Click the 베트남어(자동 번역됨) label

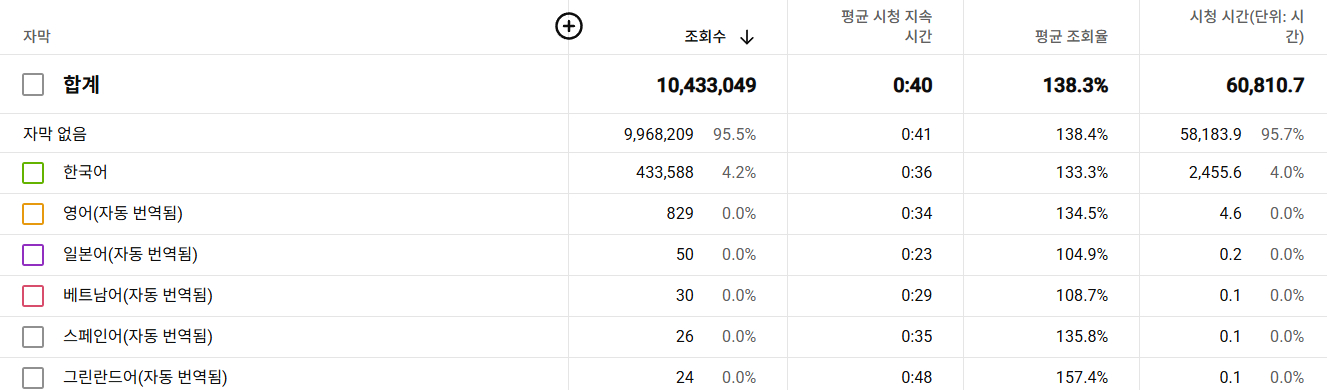pos(137,296)
